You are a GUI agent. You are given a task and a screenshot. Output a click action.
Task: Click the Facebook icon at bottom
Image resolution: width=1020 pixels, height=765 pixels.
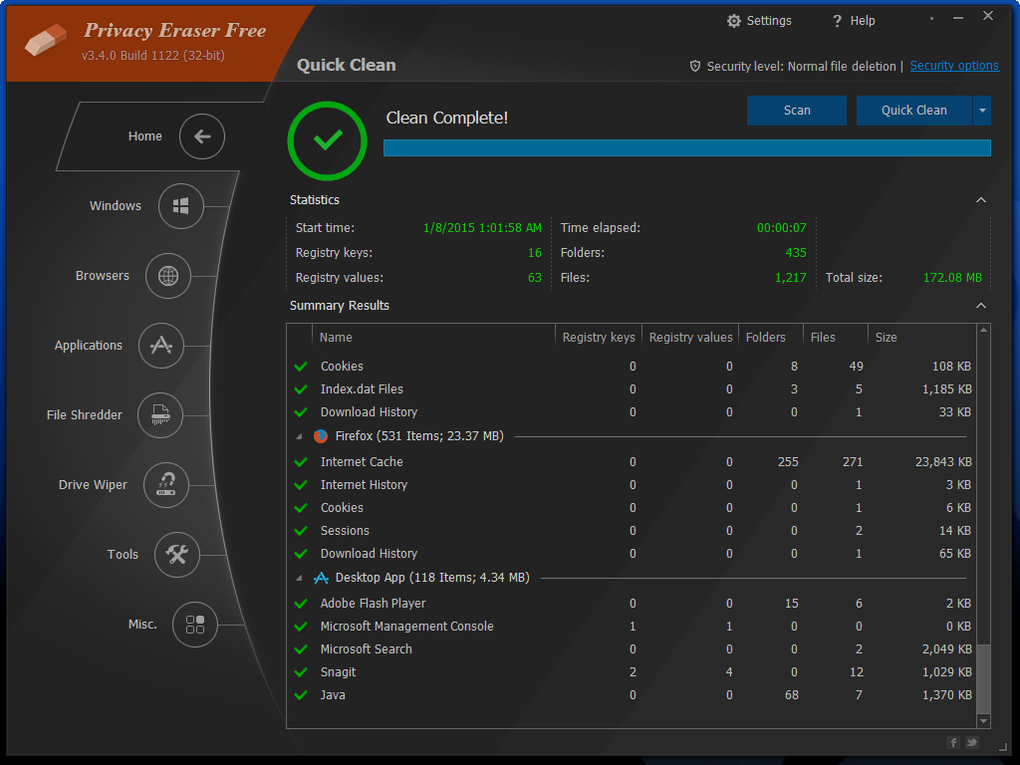coord(953,742)
